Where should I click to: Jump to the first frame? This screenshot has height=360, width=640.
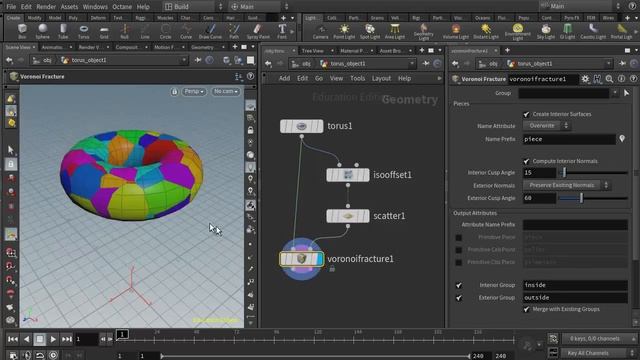tap(13, 339)
